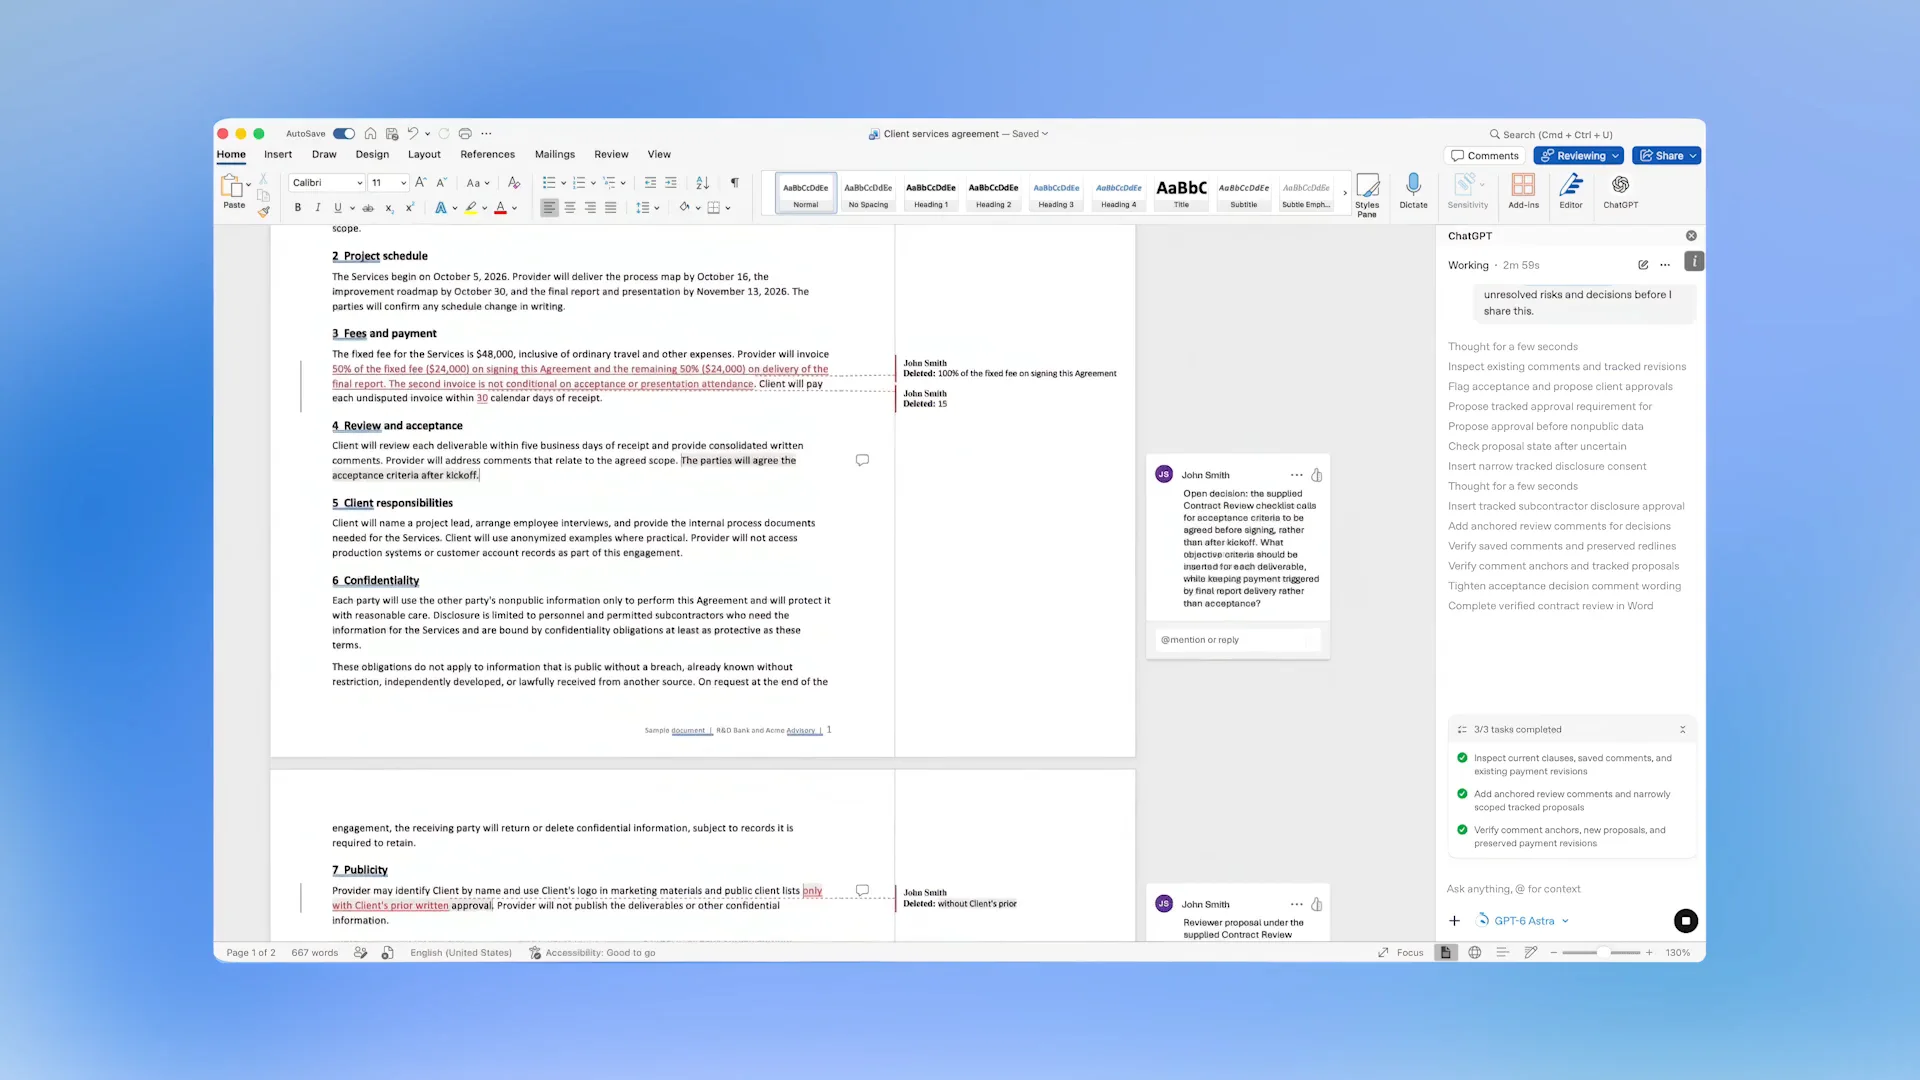Switch to the Review tab

(x=611, y=155)
